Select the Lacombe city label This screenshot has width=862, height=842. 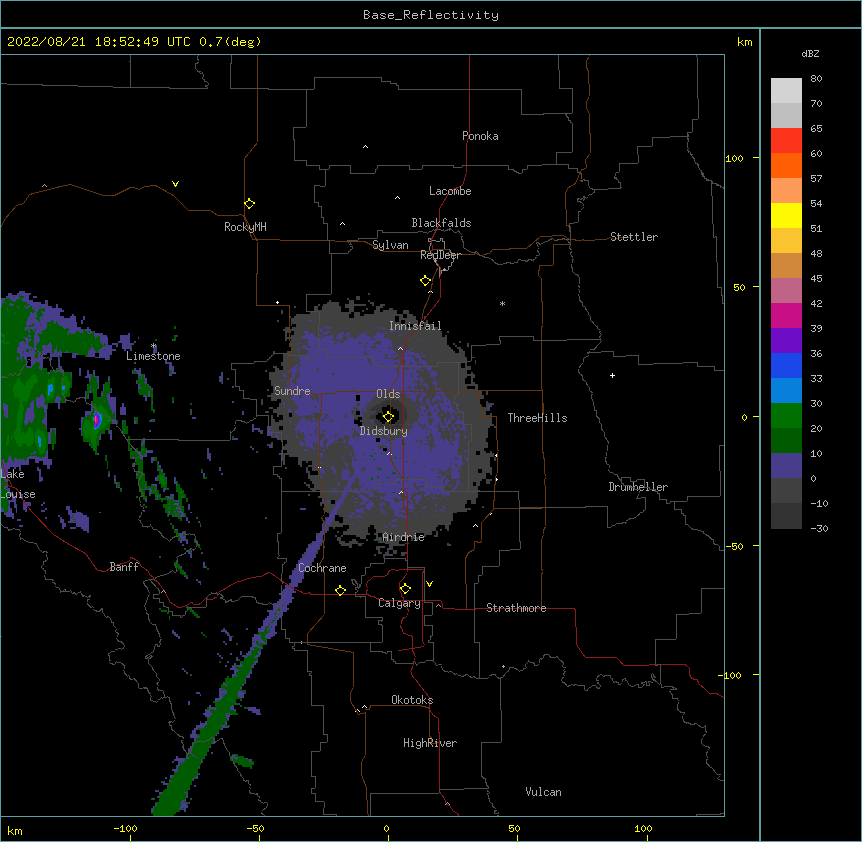click(450, 191)
